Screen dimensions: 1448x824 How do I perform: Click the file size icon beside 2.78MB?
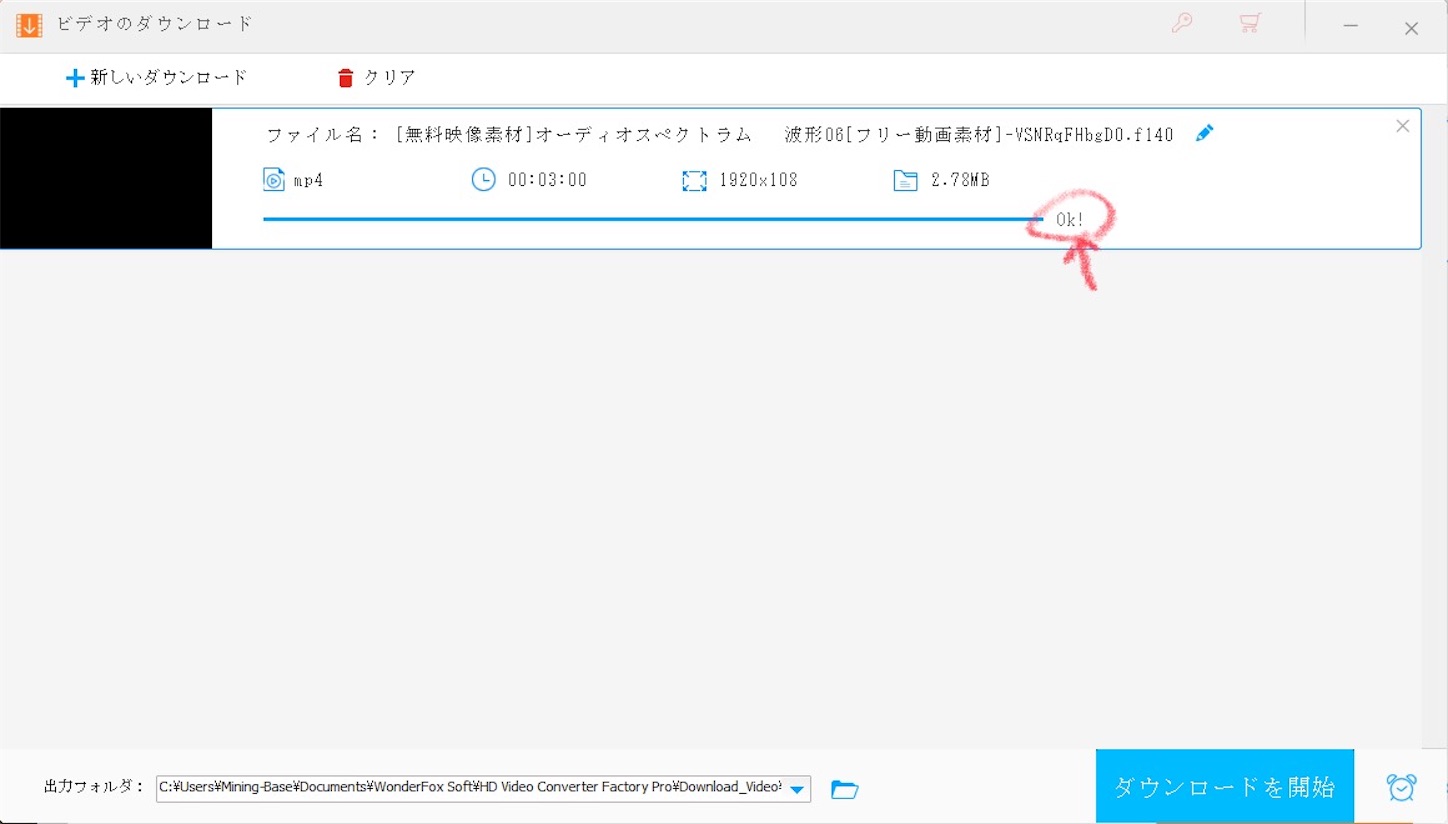click(906, 179)
